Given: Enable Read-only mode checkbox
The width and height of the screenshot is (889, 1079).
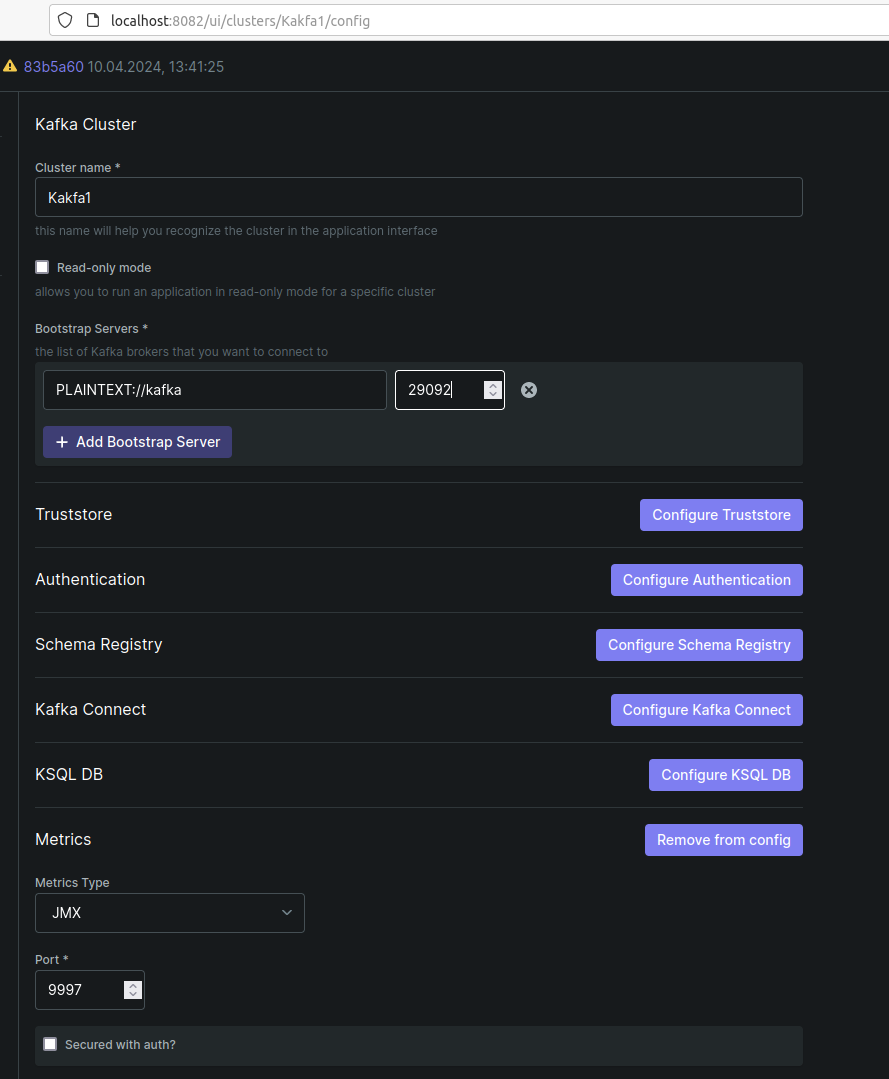Looking at the screenshot, I should [42, 267].
